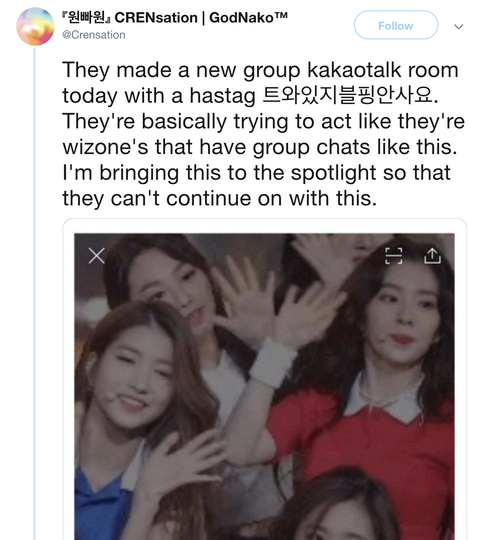Tap the scan frame icon on photo
The width and height of the screenshot is (480, 540).
point(394,256)
